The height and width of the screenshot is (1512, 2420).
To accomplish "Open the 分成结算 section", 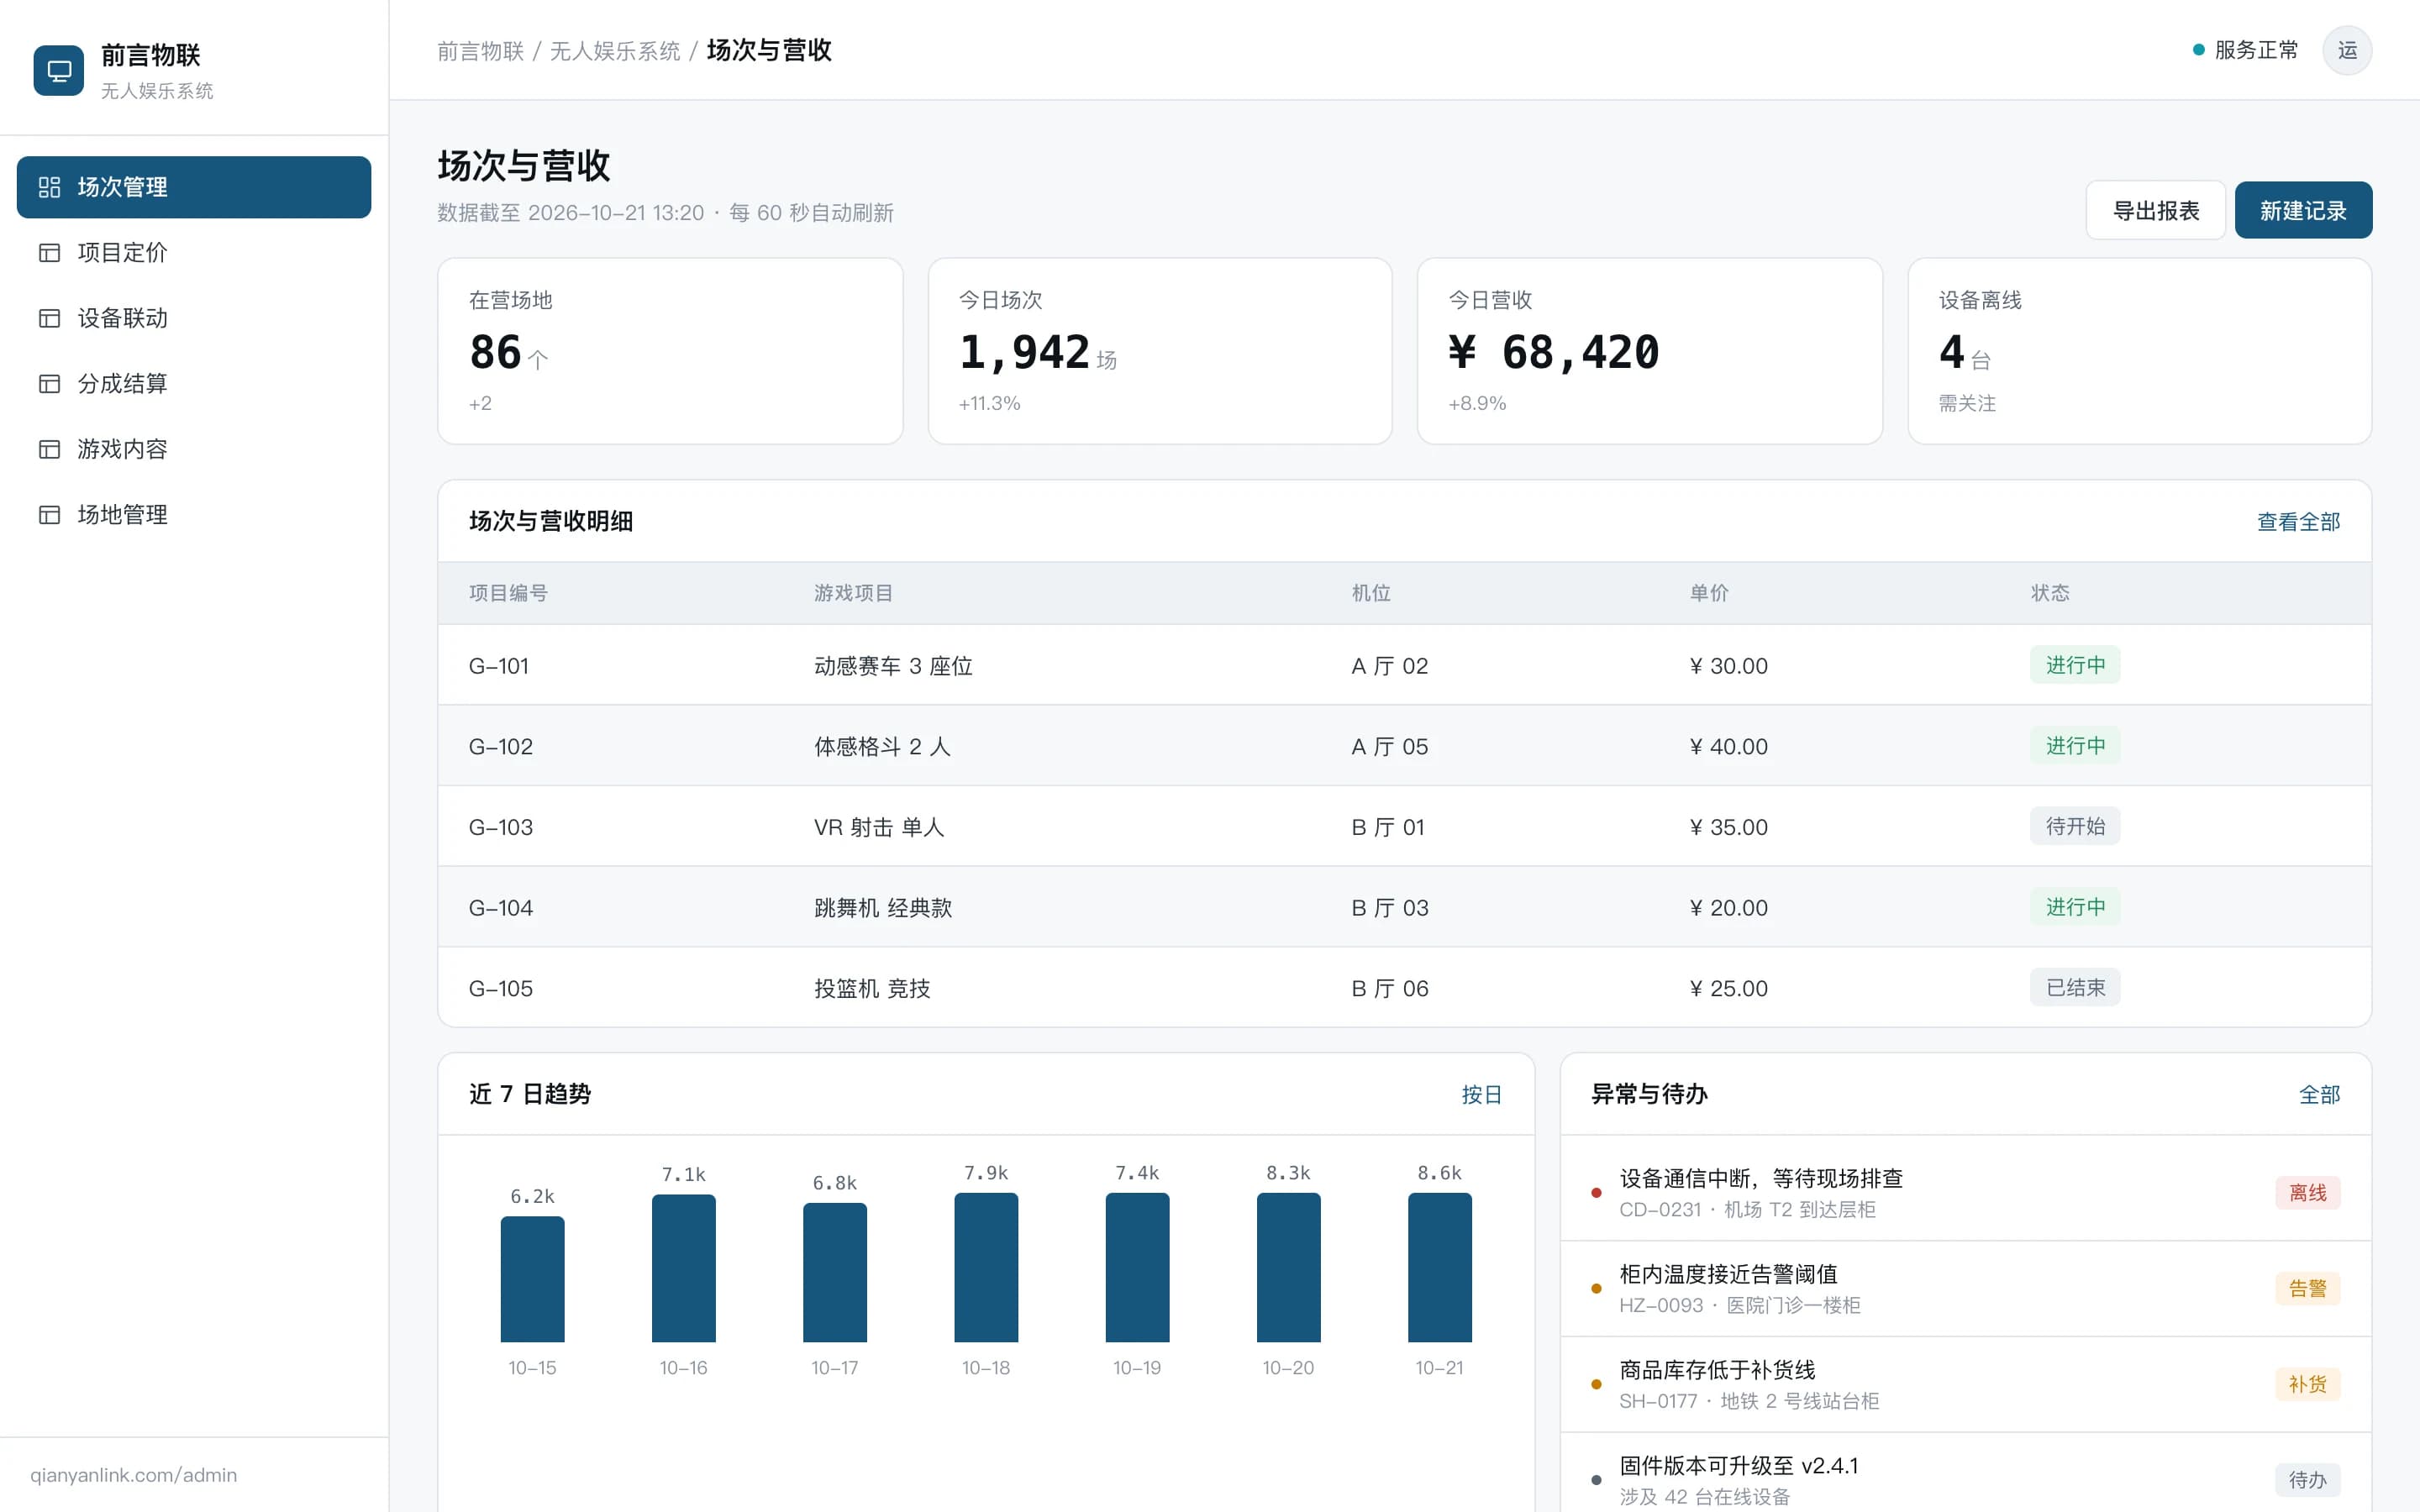I will click(x=194, y=384).
